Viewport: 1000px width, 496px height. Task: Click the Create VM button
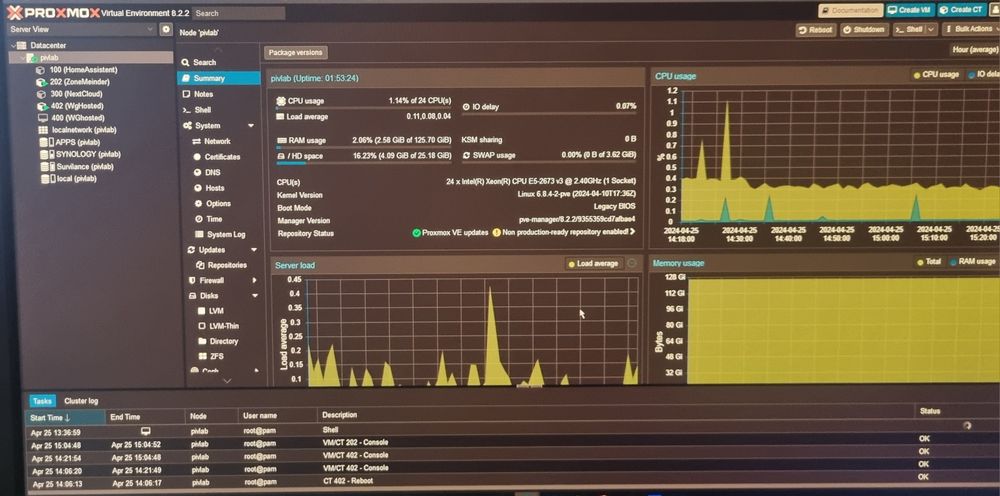point(910,10)
